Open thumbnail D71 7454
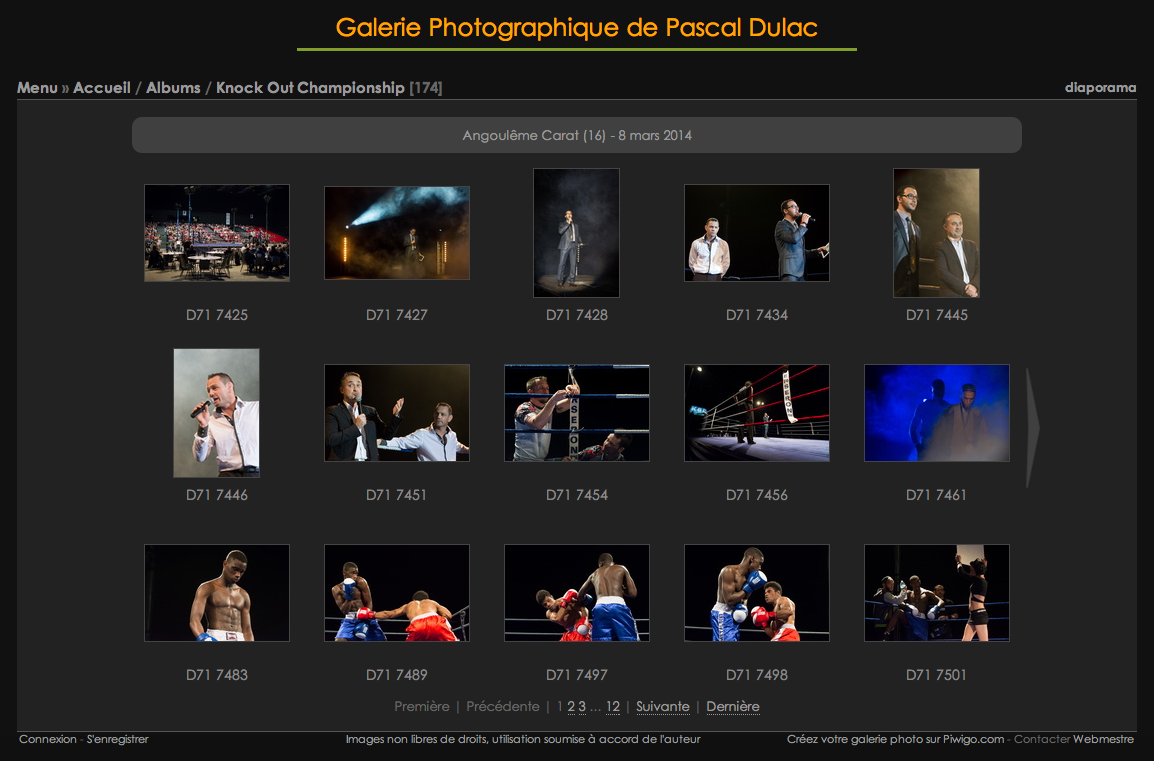 [x=576, y=413]
